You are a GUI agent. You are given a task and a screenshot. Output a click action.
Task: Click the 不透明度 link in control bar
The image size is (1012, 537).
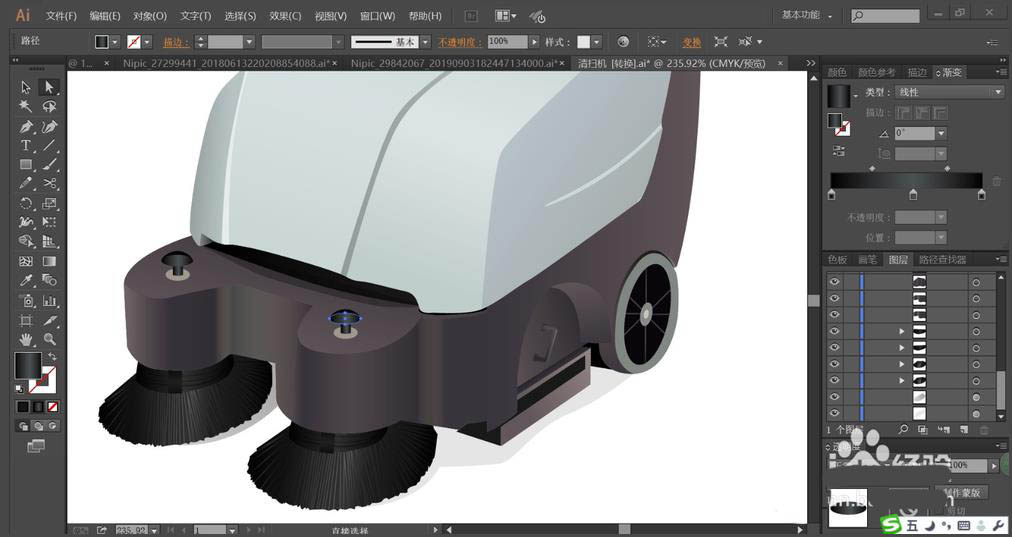pos(460,42)
